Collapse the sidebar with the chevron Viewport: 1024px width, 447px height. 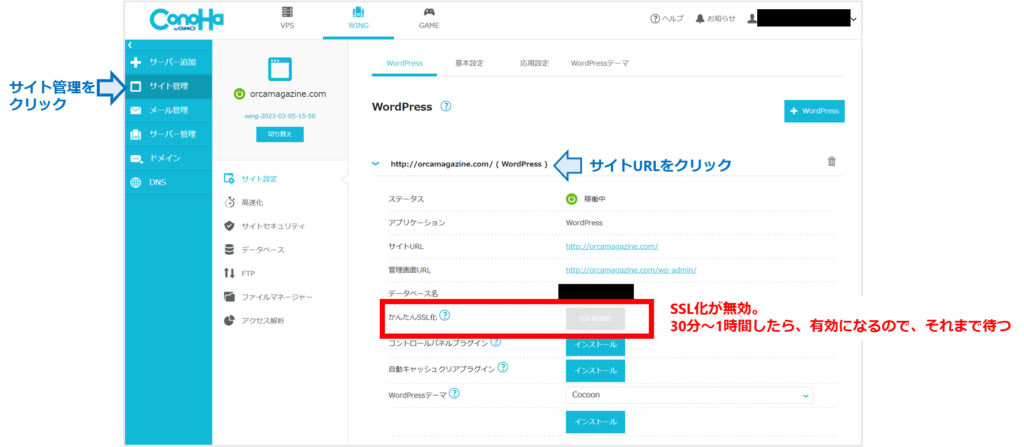(x=131, y=44)
